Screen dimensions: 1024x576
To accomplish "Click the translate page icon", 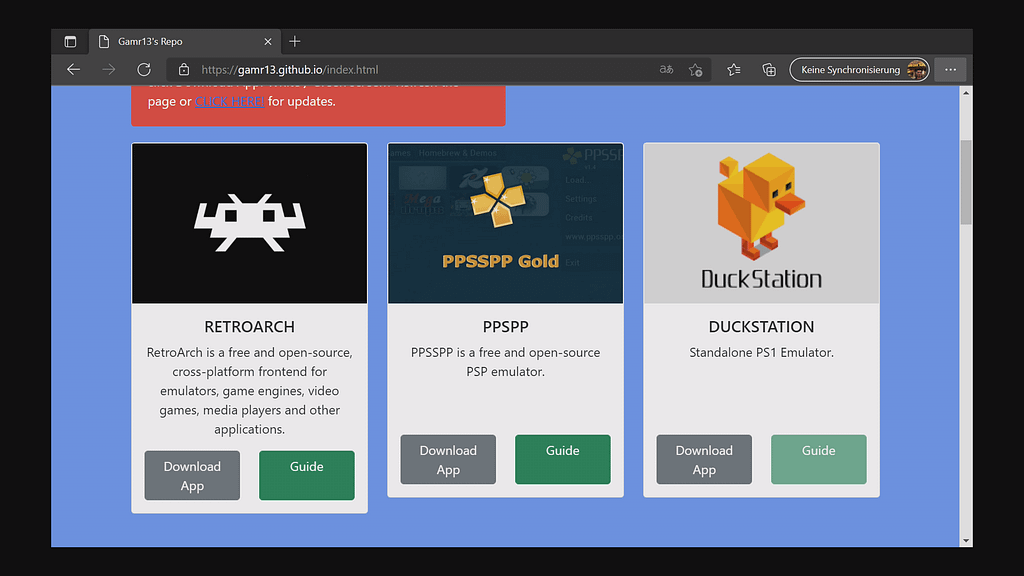I will tap(666, 70).
